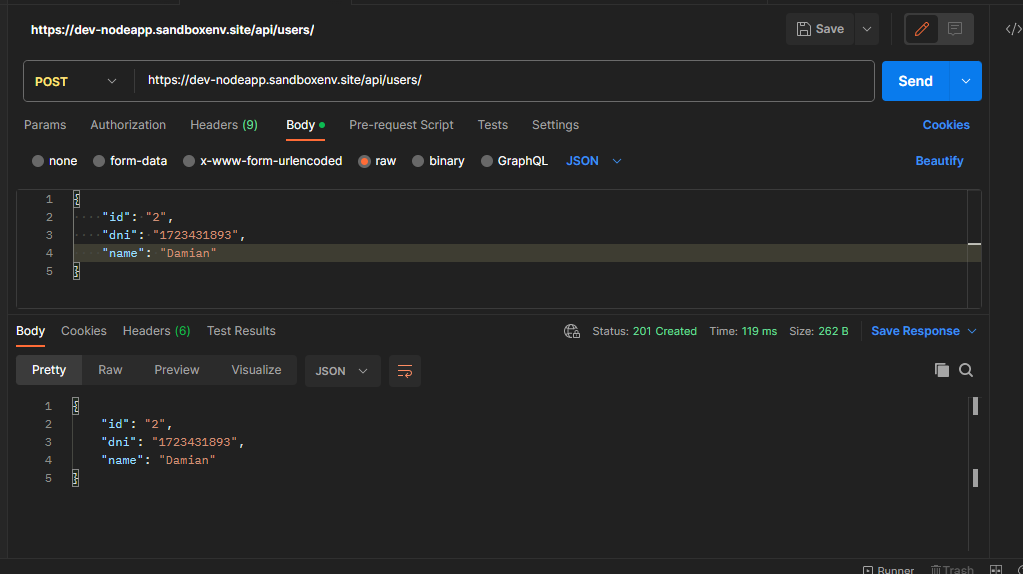Click the request URL input field
Image resolution: width=1023 pixels, height=574 pixels.
click(x=504, y=80)
